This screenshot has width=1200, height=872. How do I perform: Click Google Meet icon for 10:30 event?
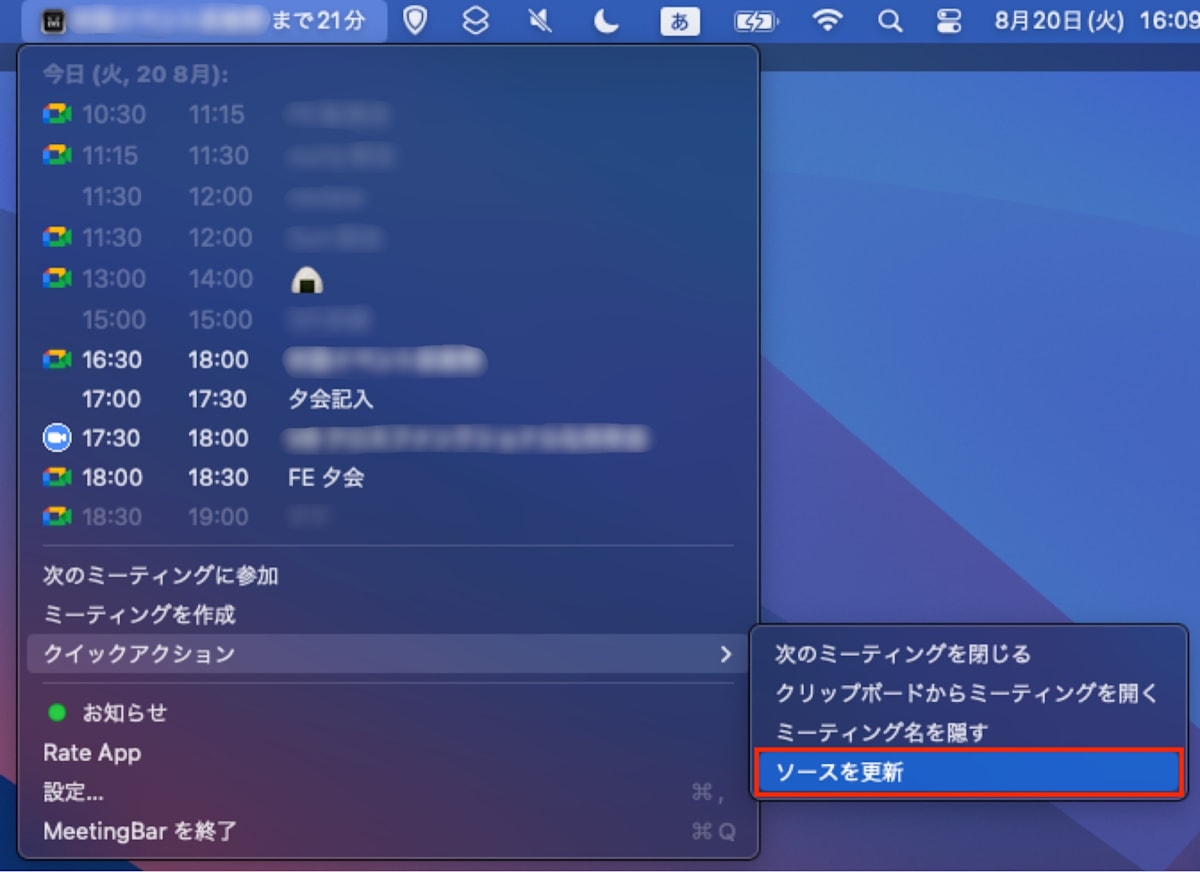(x=57, y=114)
